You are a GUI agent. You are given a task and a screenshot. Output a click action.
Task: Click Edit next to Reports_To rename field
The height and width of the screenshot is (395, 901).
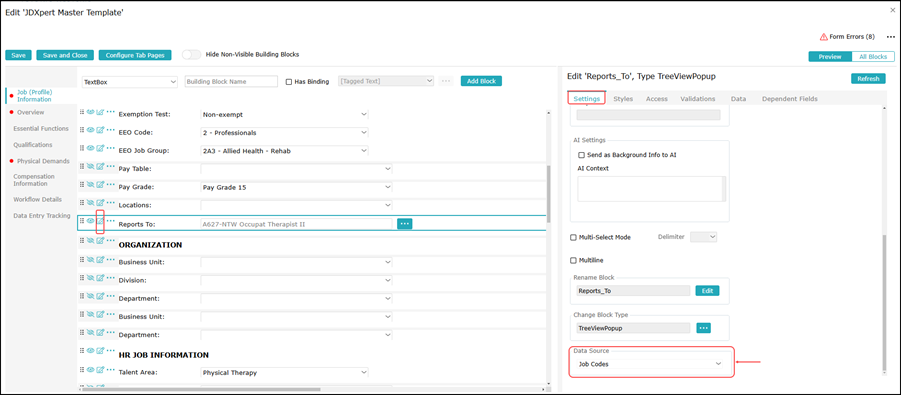(707, 291)
